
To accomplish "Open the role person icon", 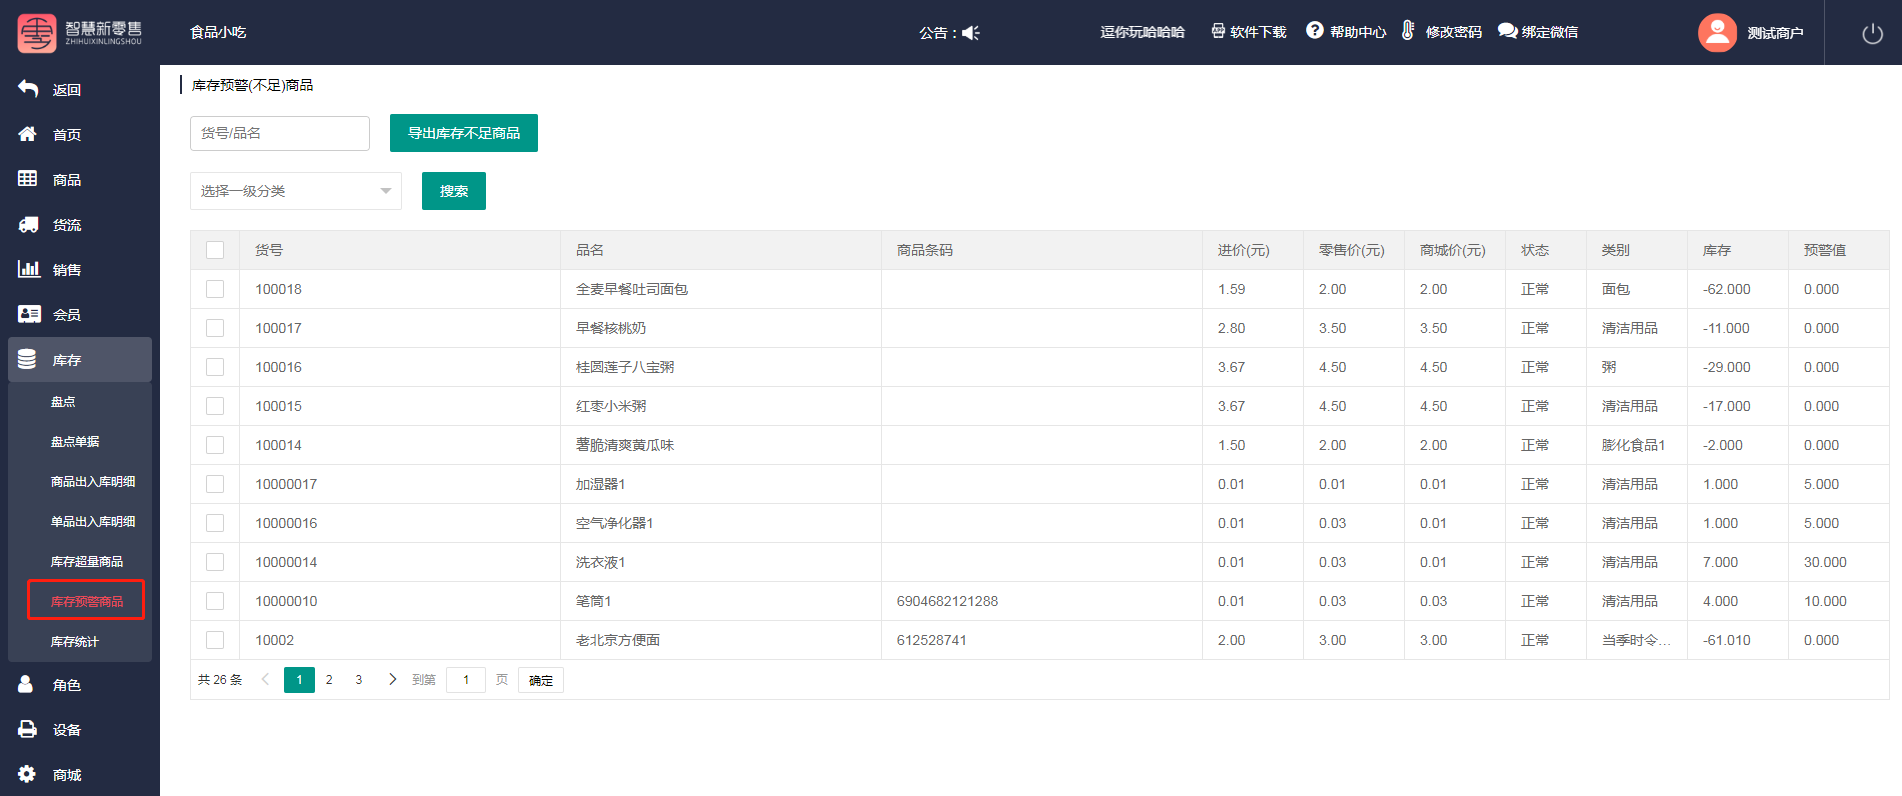I will point(27,684).
